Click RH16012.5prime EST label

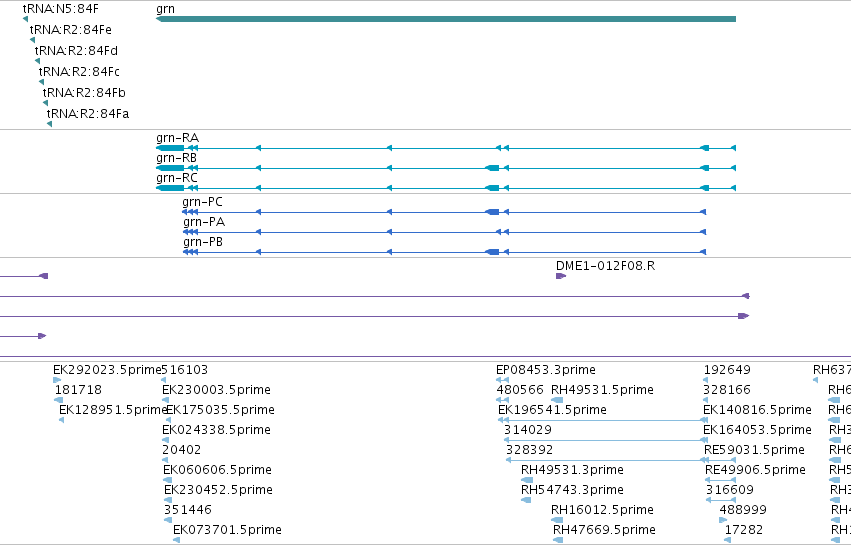pyautogui.click(x=602, y=510)
